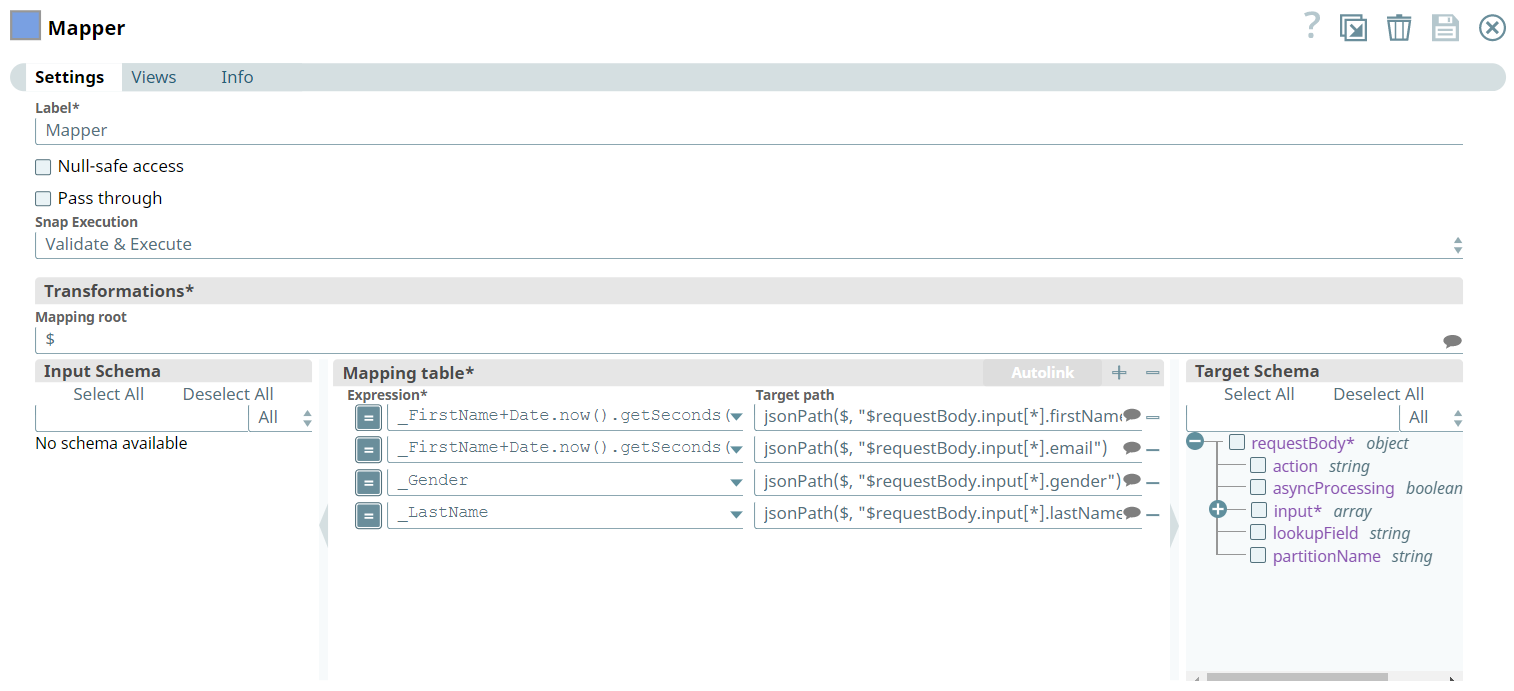Screen dimensions: 1514x691
Task: Collapse Input Schema panel left arrow
Action: click(323, 526)
